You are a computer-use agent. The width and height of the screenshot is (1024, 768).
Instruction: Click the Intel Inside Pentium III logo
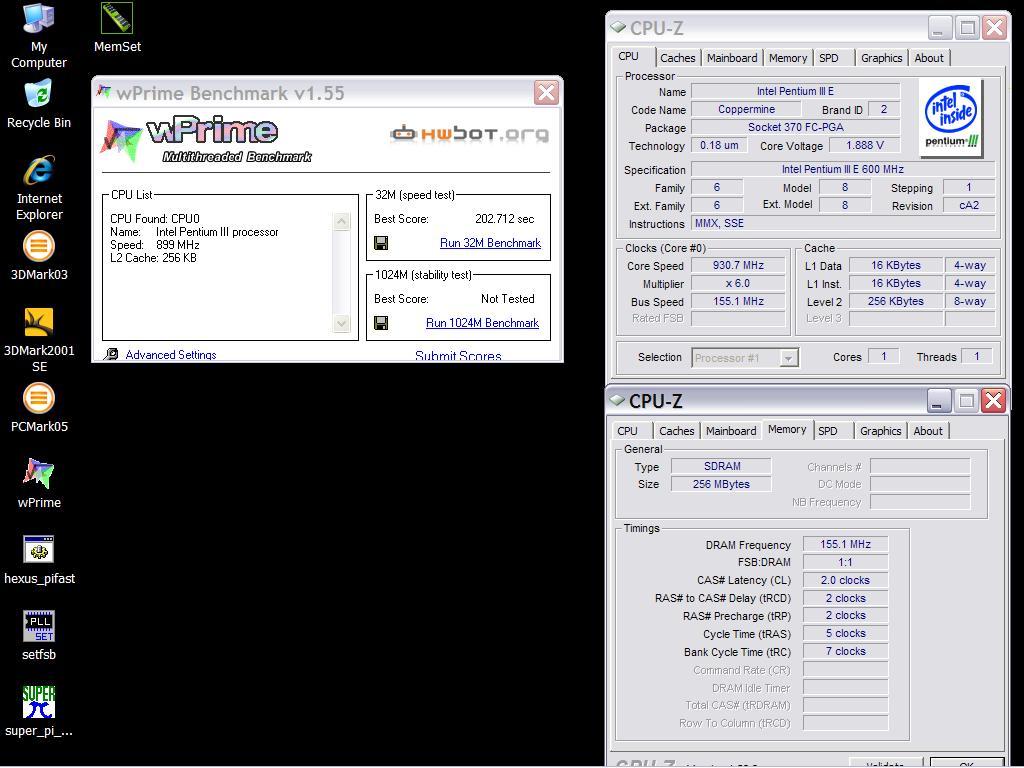pos(952,118)
